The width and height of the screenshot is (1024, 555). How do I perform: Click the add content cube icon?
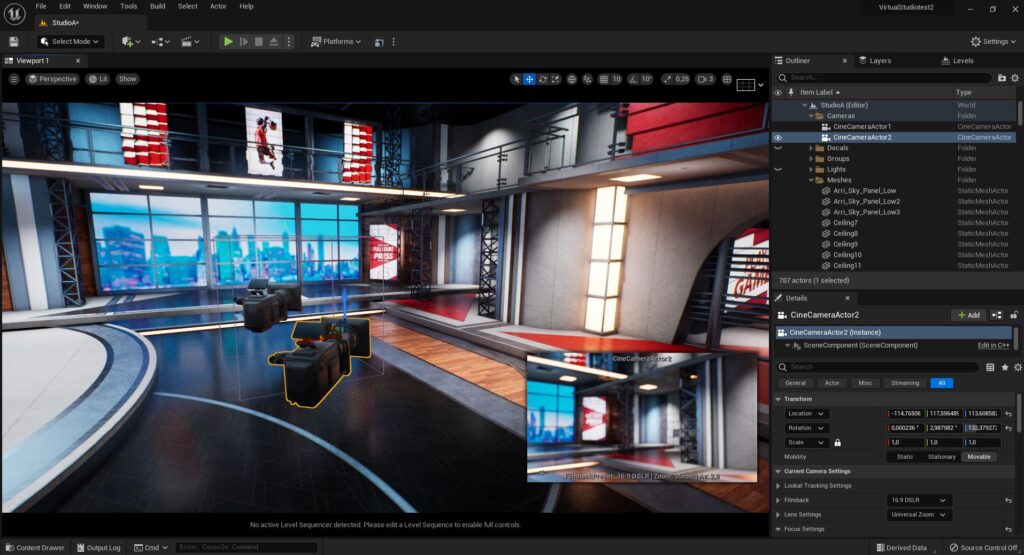[129, 42]
